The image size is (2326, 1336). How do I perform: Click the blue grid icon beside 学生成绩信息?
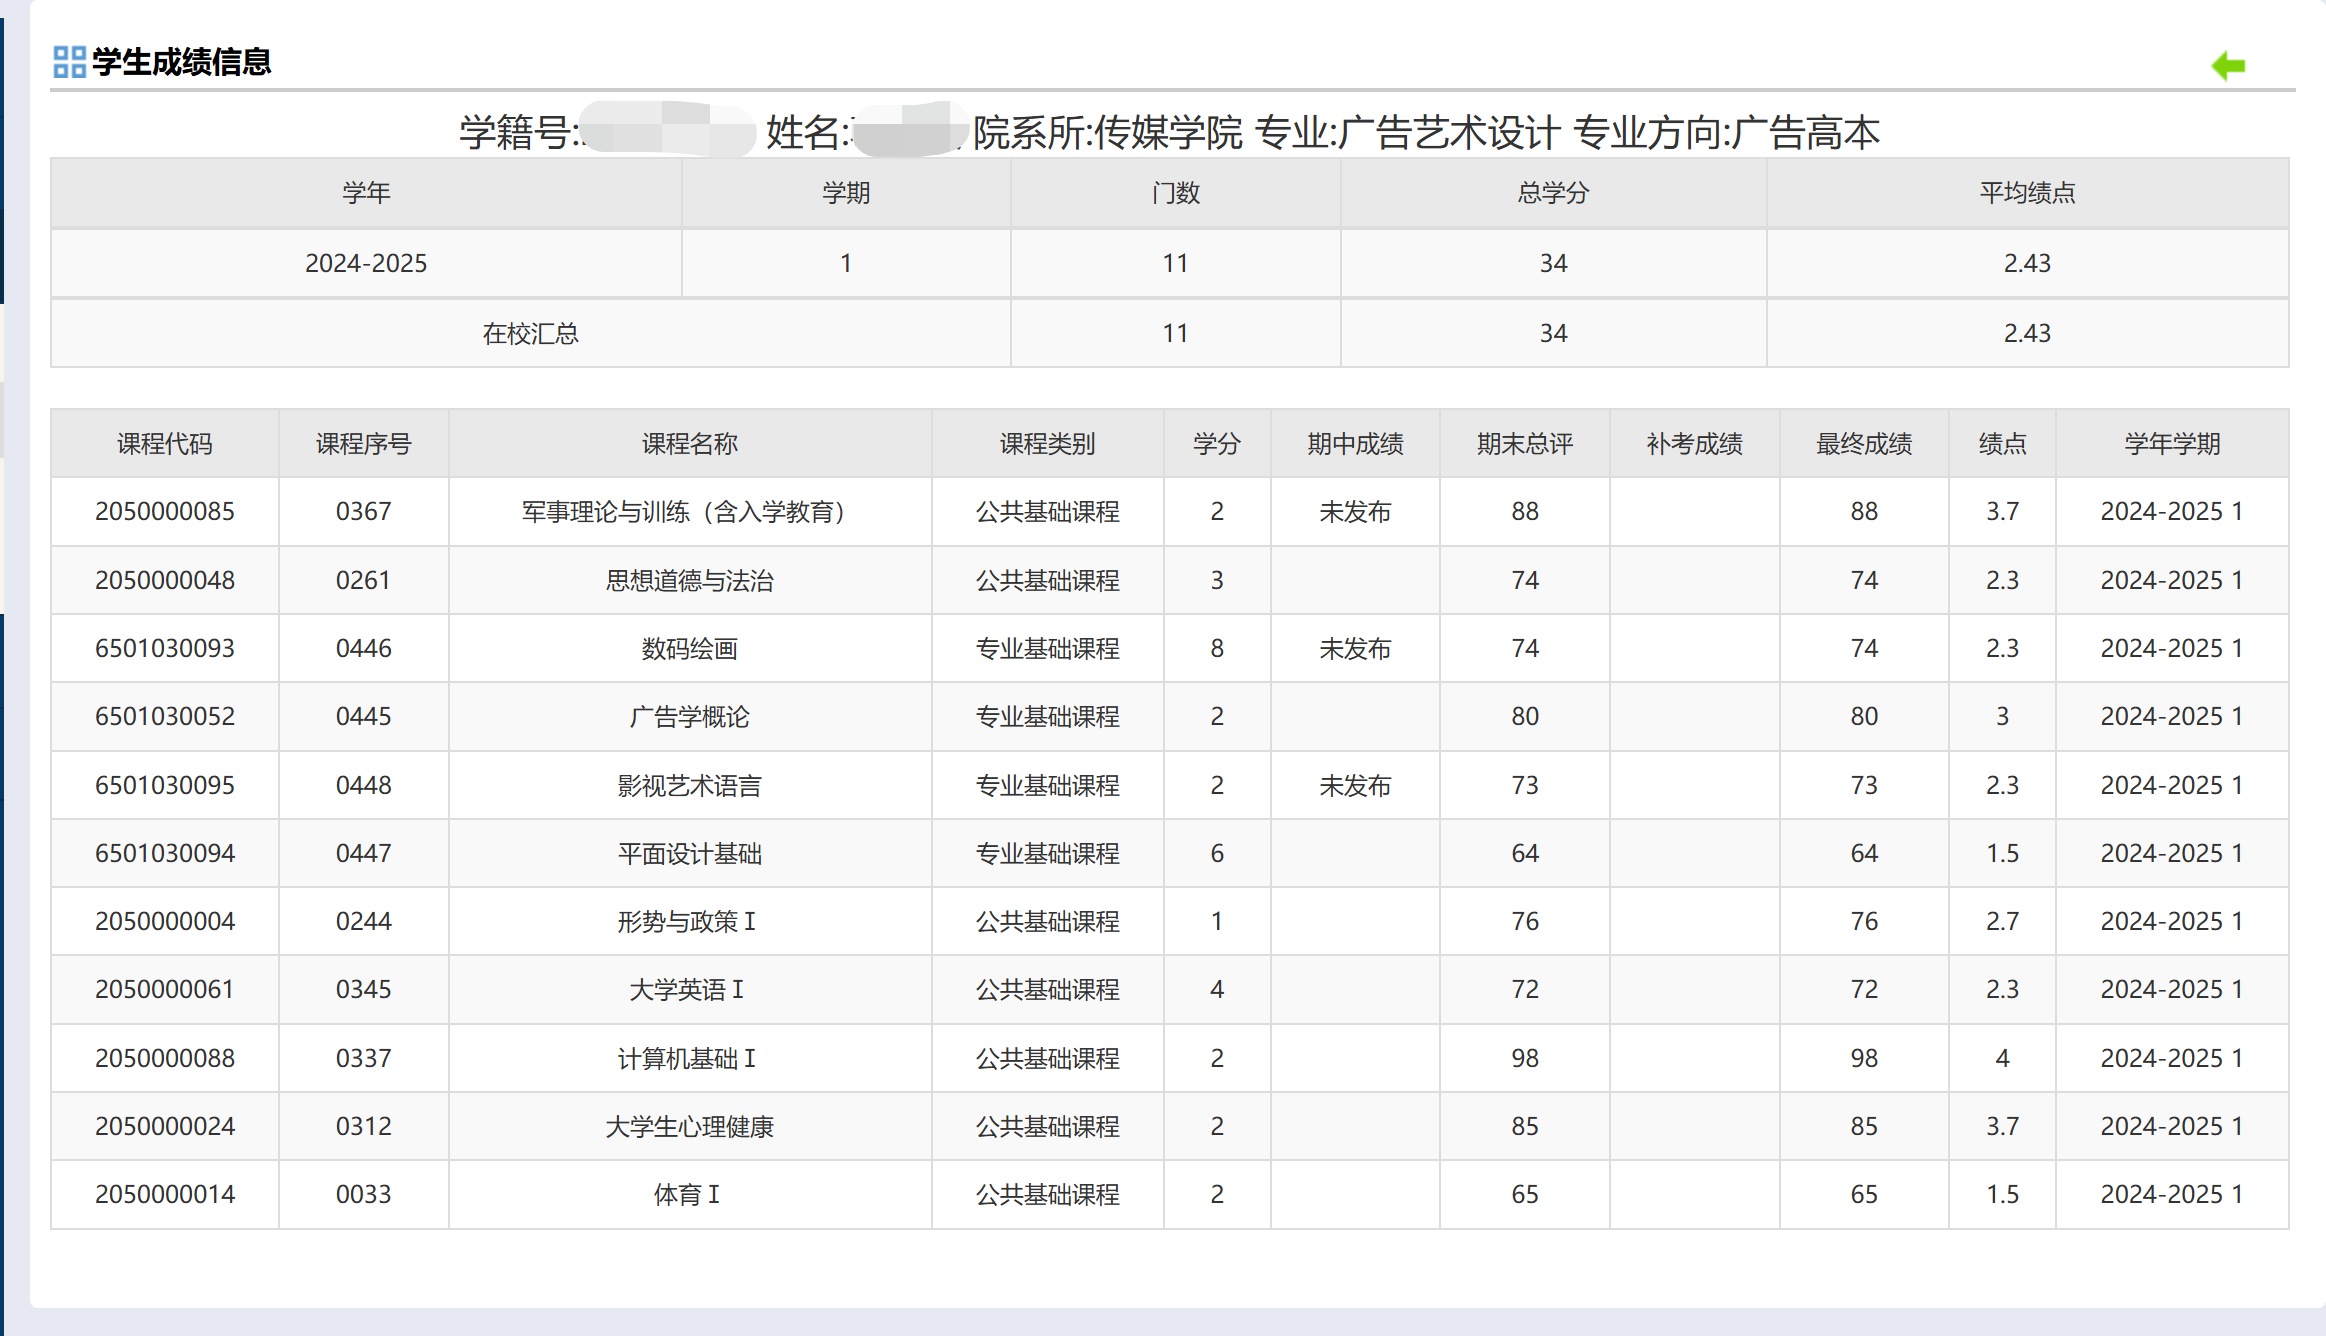(69, 62)
